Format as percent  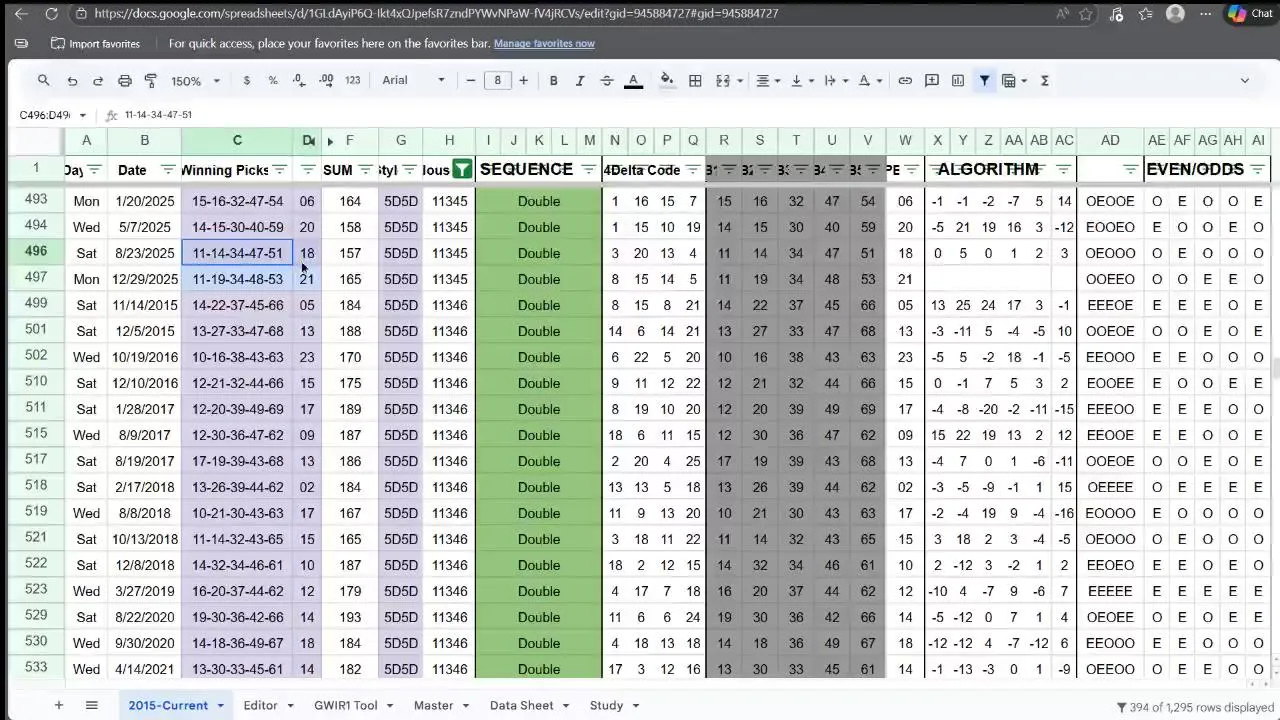(273, 81)
